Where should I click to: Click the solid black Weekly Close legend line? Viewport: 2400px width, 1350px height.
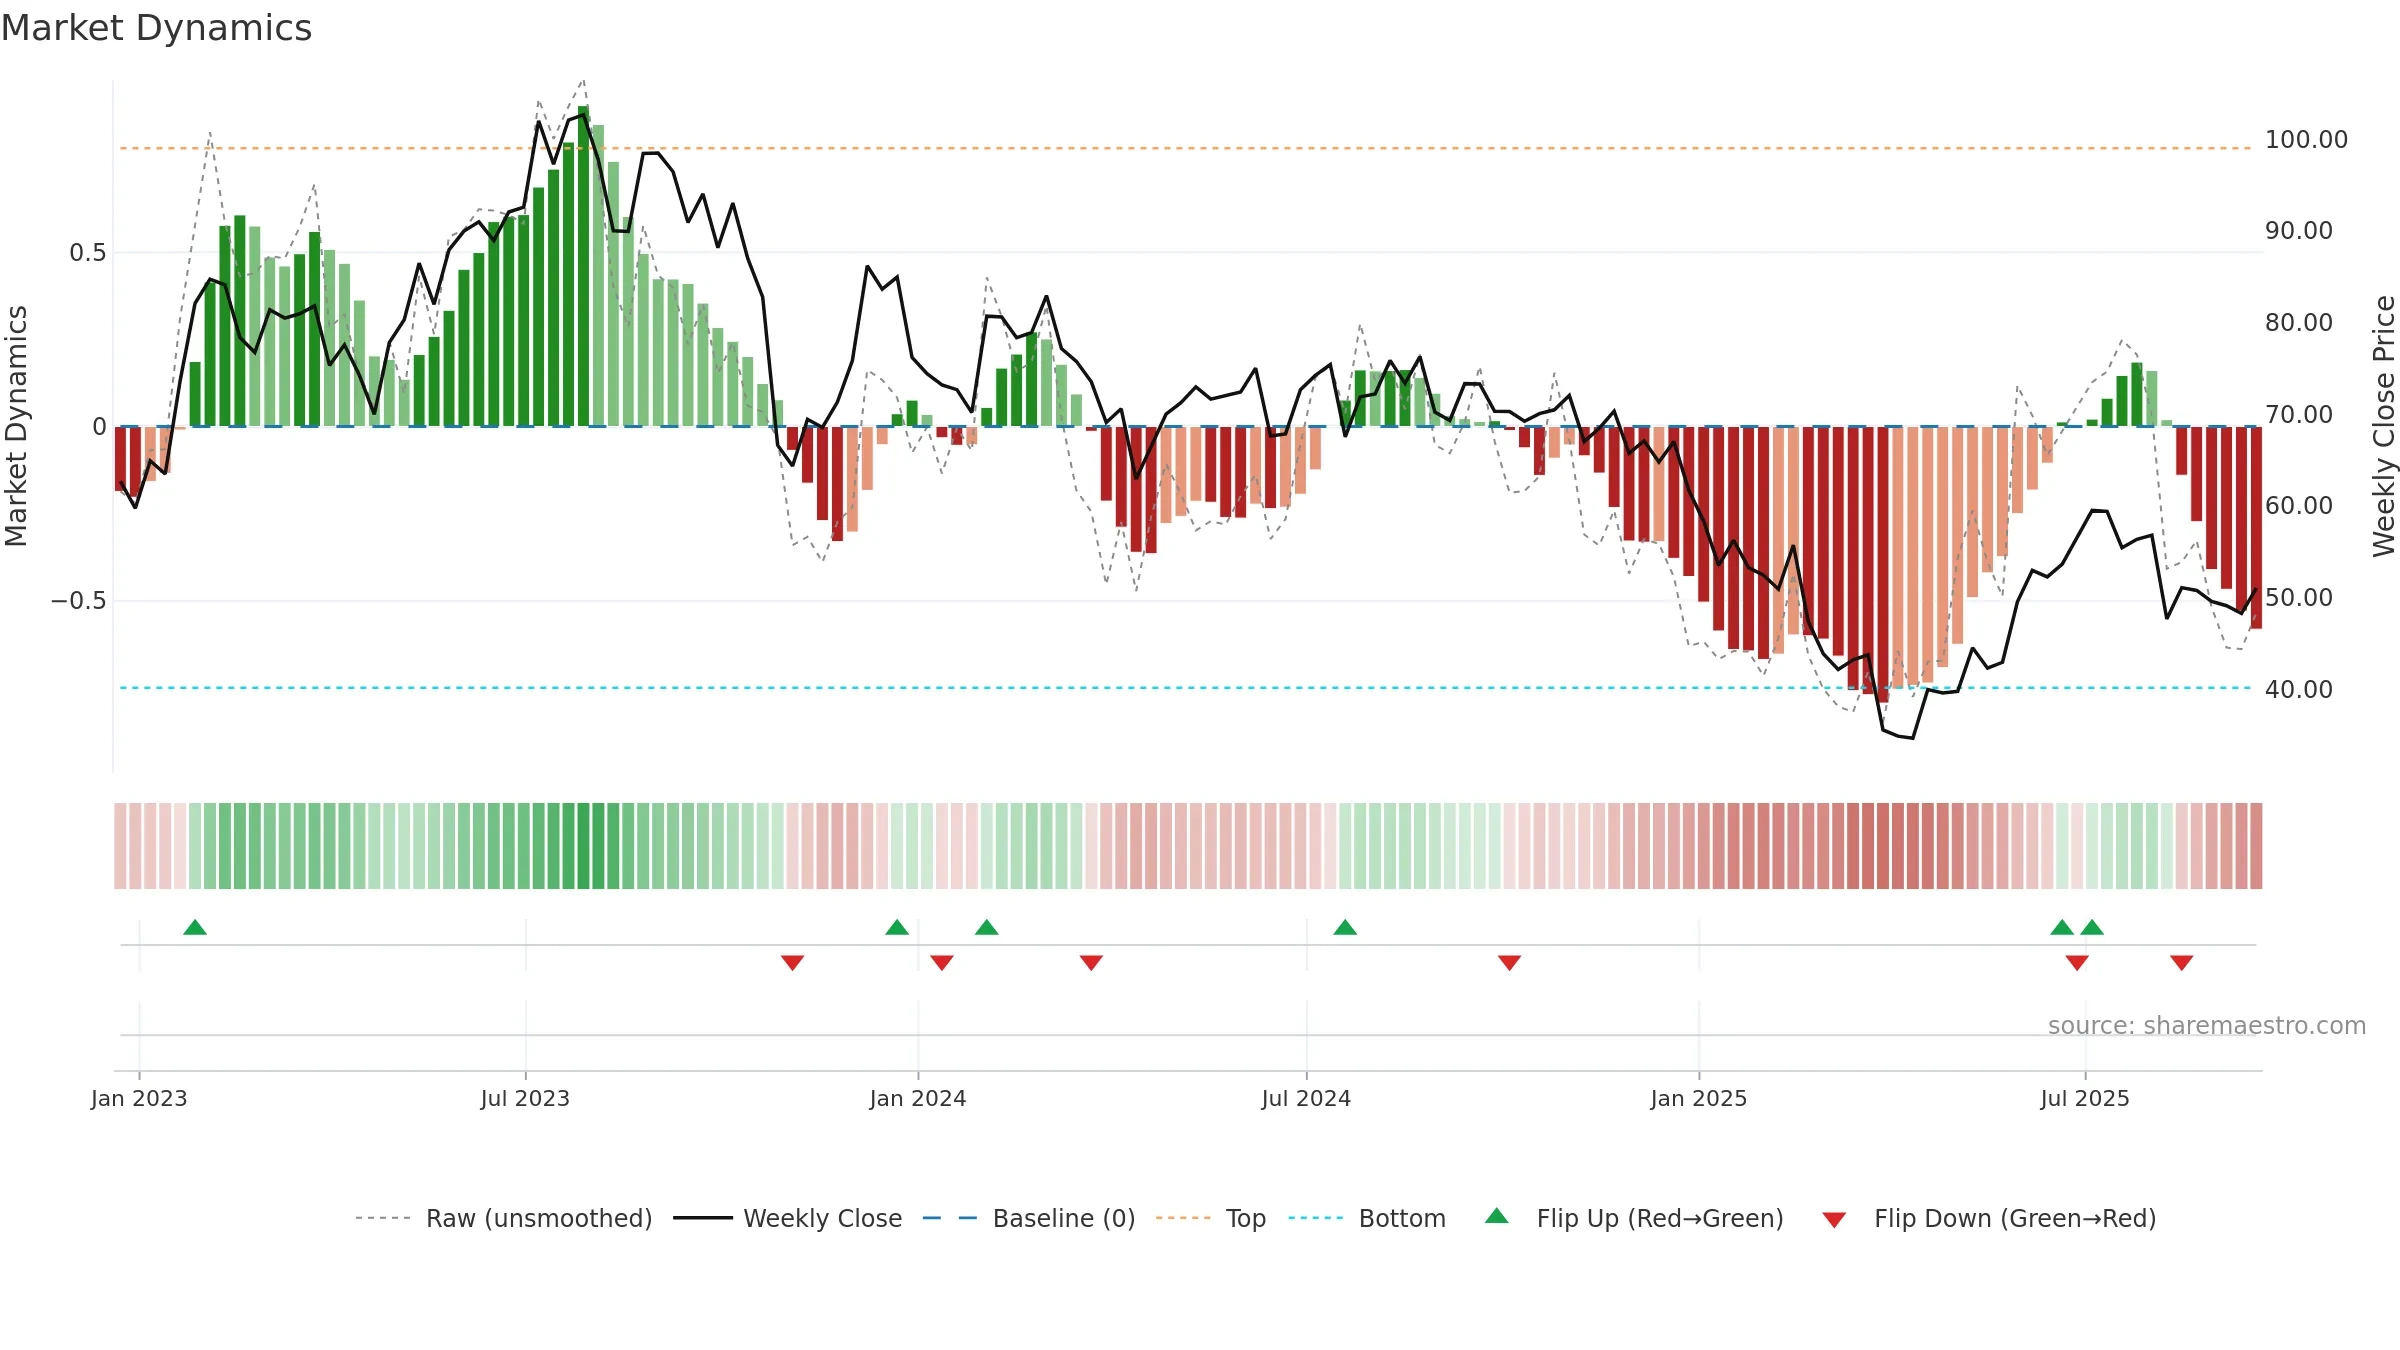click(x=703, y=1218)
